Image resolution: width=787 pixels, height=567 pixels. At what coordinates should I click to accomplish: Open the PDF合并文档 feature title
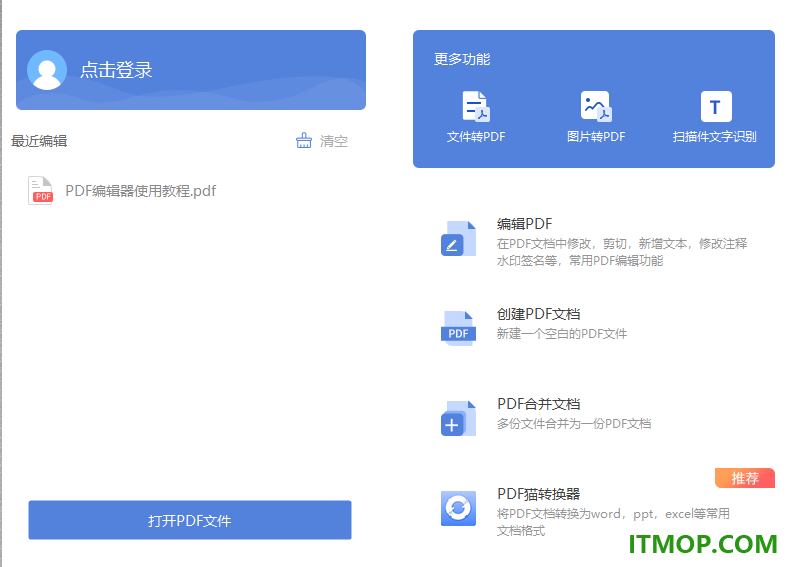pyautogui.click(x=539, y=404)
